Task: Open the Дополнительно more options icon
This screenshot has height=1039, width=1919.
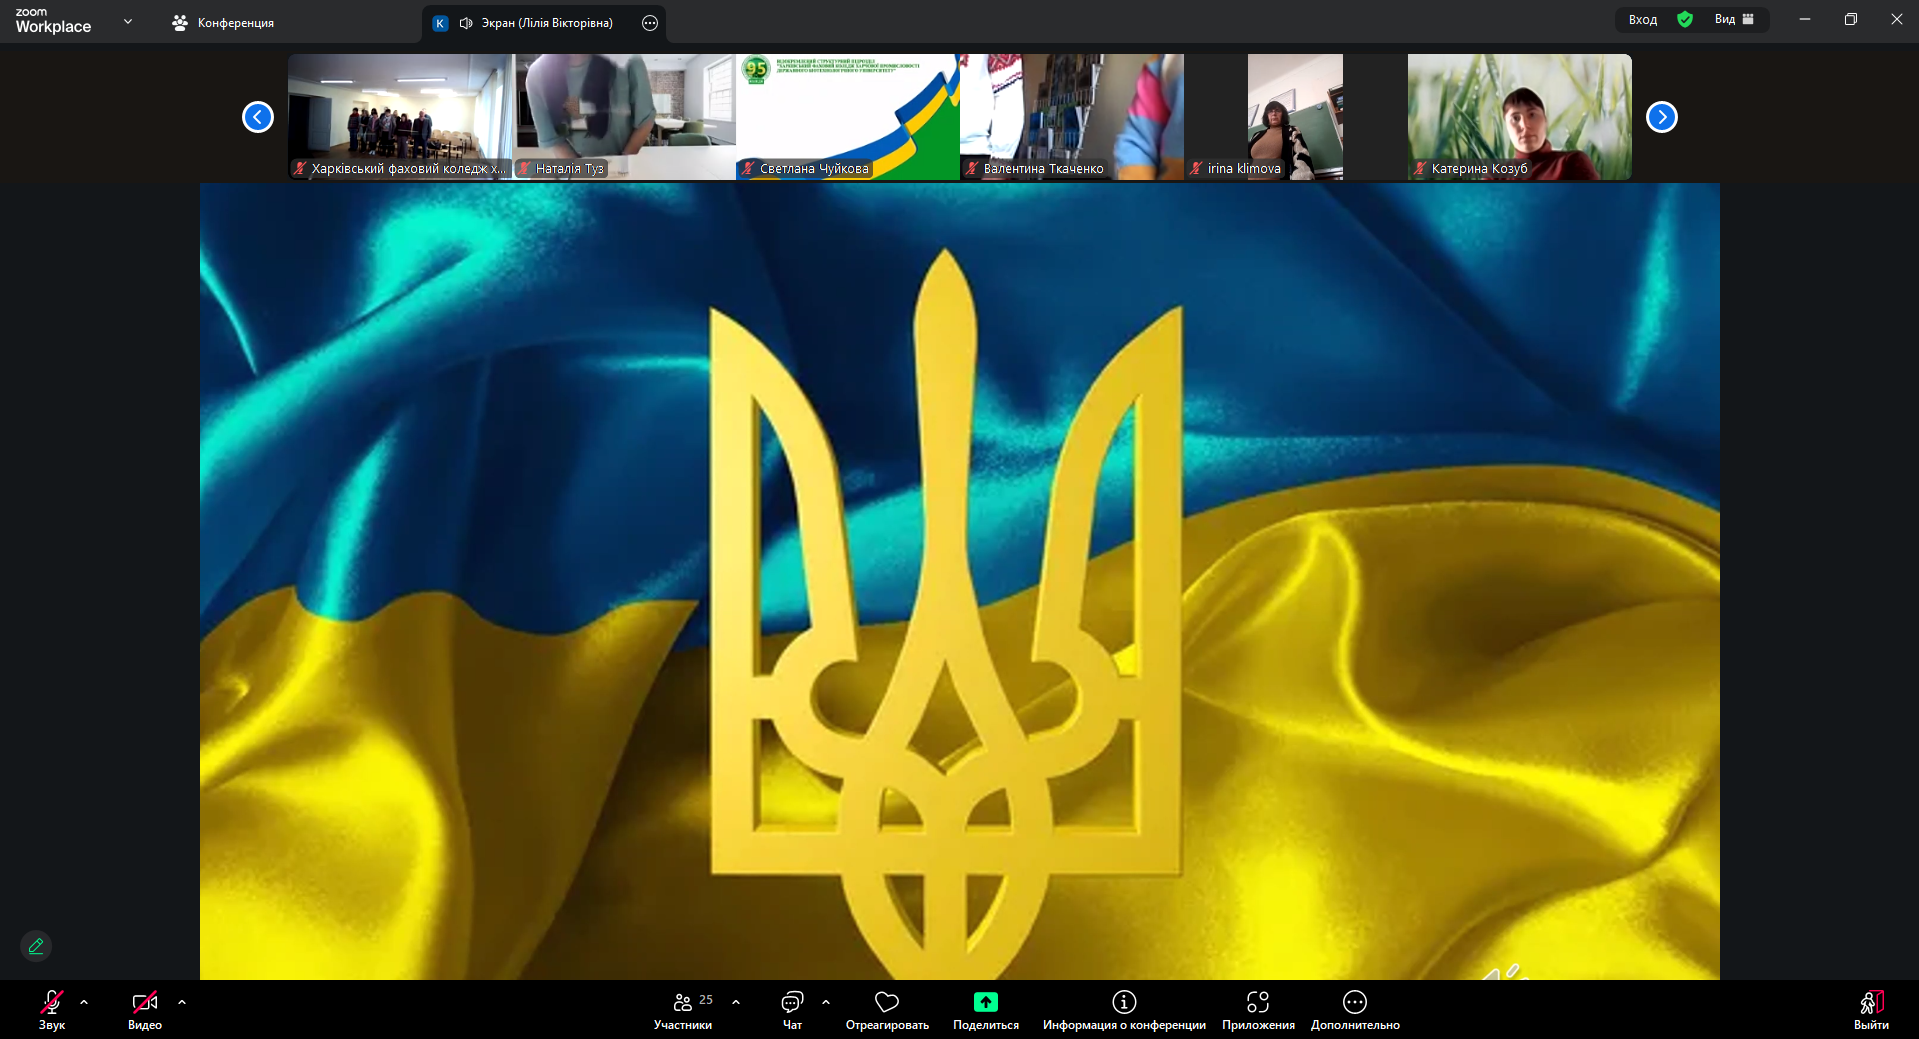Action: [x=1355, y=1002]
